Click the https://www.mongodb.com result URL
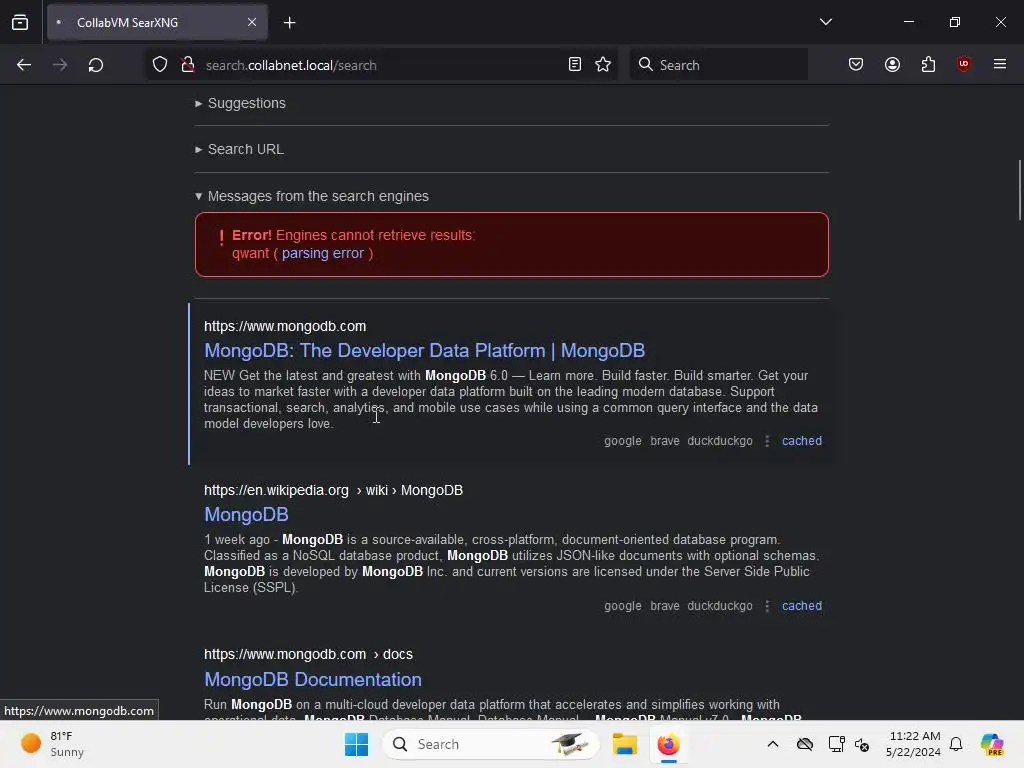The width and height of the screenshot is (1024, 768). [285, 326]
